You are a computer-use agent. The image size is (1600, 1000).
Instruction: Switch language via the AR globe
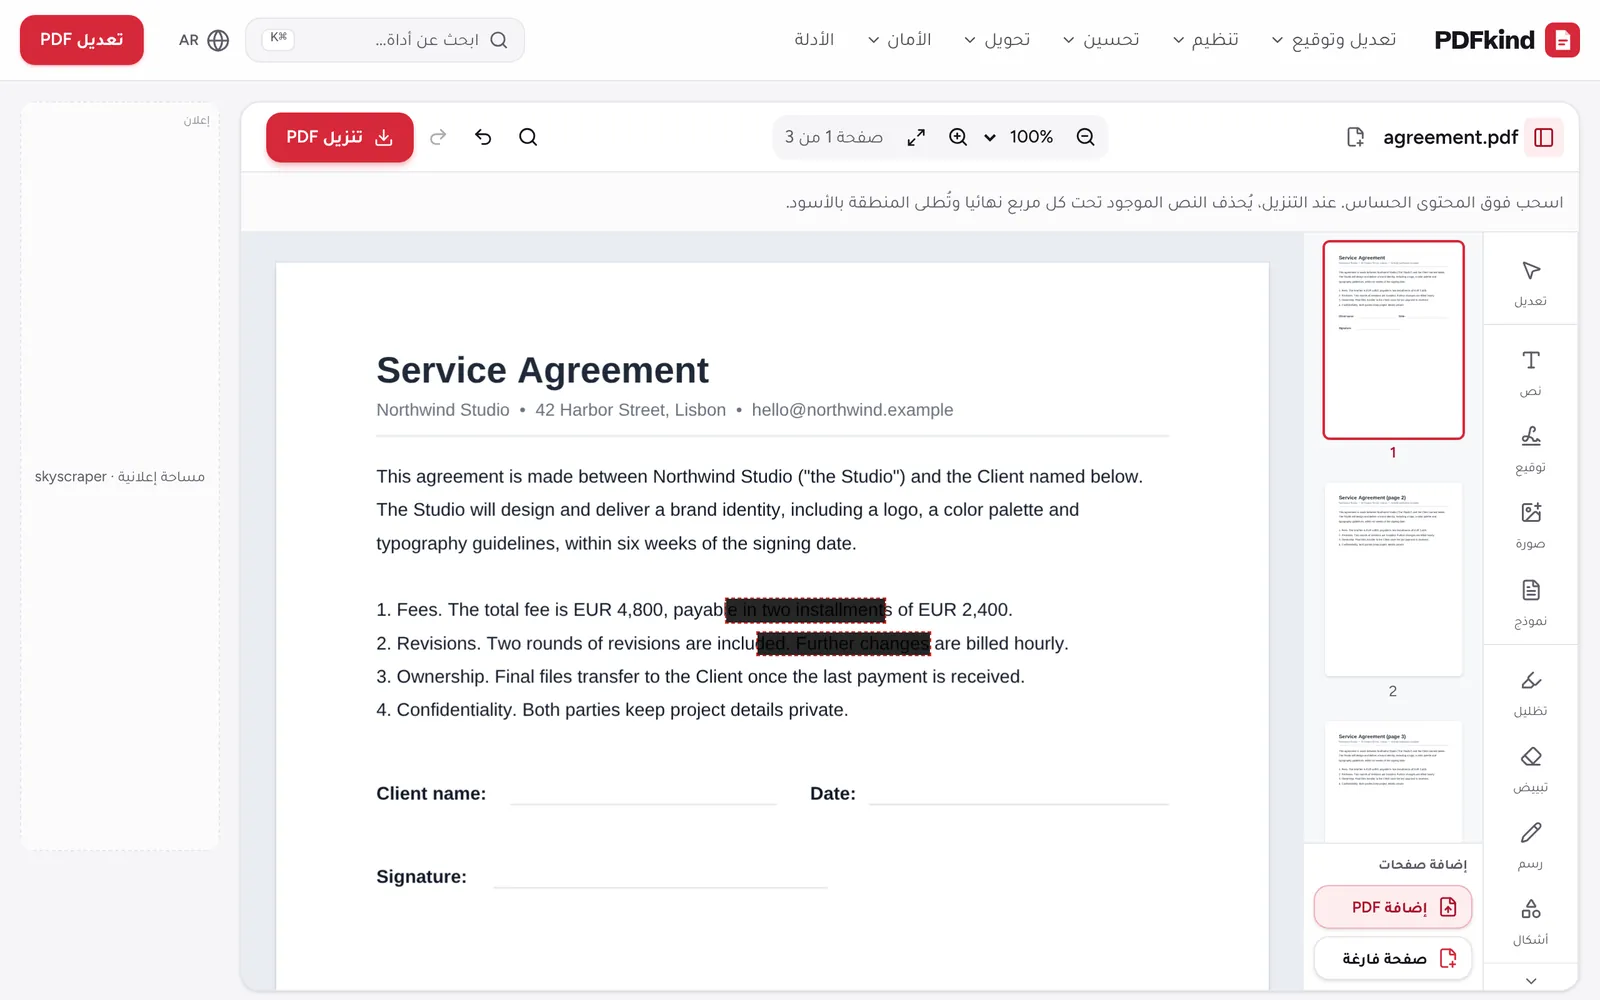tap(204, 40)
